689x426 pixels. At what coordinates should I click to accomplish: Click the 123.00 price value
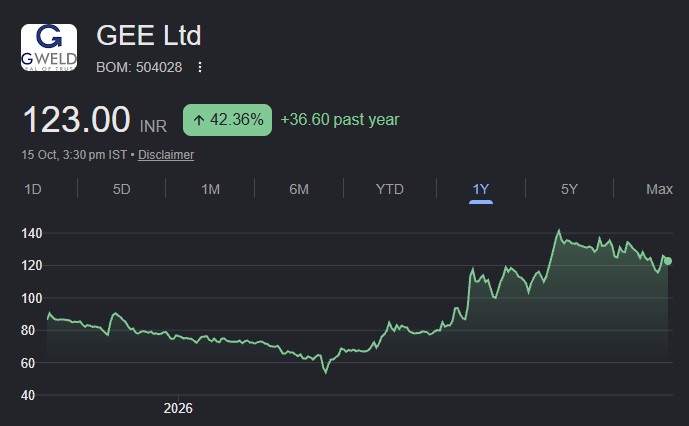pos(76,119)
